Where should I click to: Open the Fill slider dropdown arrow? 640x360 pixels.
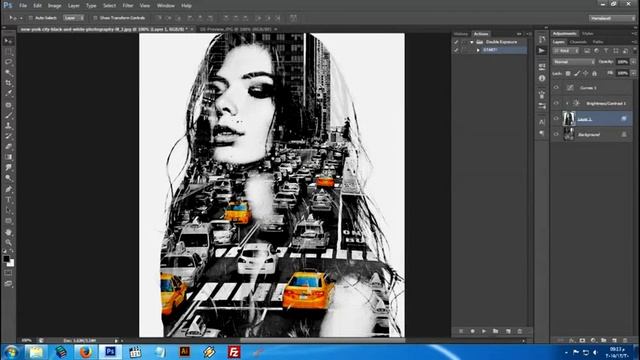633,73
